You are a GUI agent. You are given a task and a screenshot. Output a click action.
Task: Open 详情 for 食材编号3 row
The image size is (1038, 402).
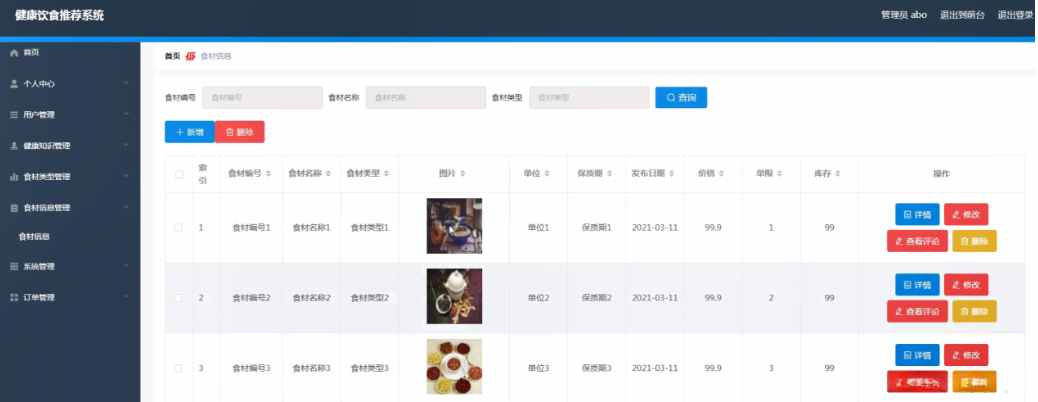tap(917, 356)
